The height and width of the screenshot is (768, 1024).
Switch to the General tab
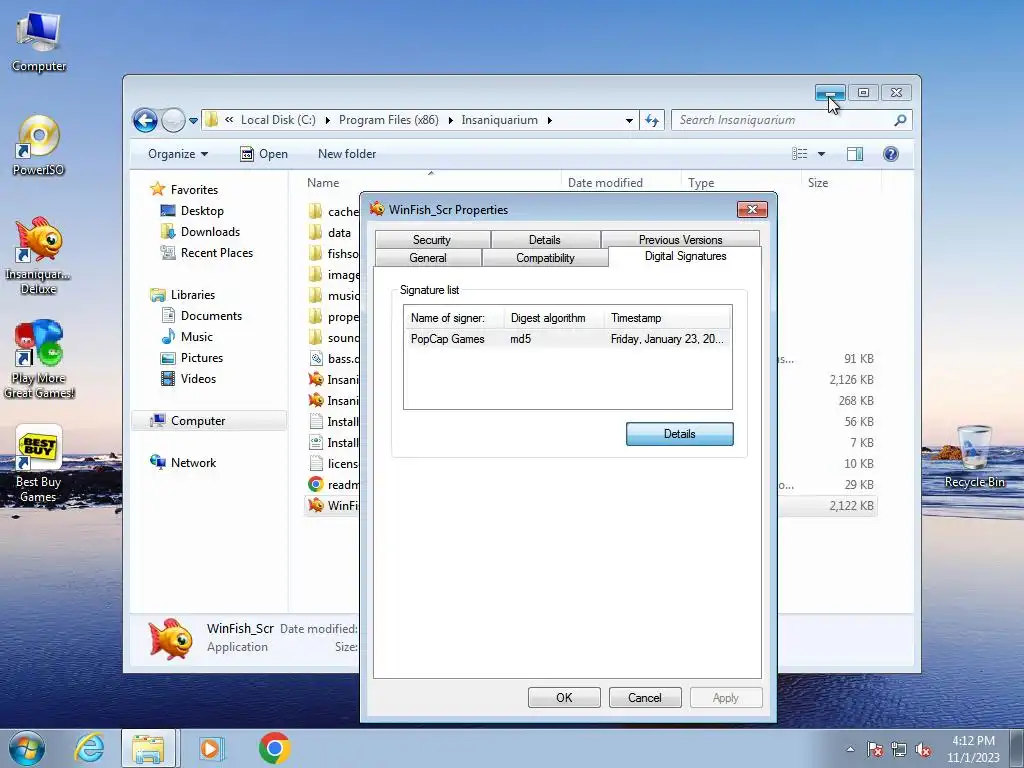[428, 258]
